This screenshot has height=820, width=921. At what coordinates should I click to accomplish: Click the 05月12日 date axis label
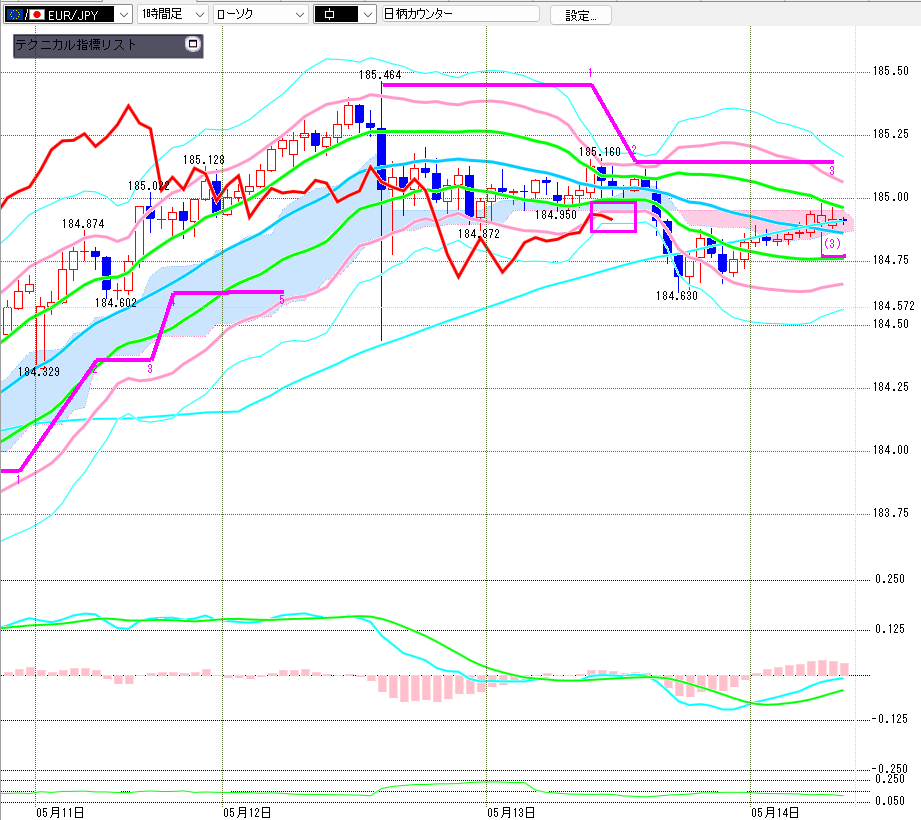coord(247,812)
